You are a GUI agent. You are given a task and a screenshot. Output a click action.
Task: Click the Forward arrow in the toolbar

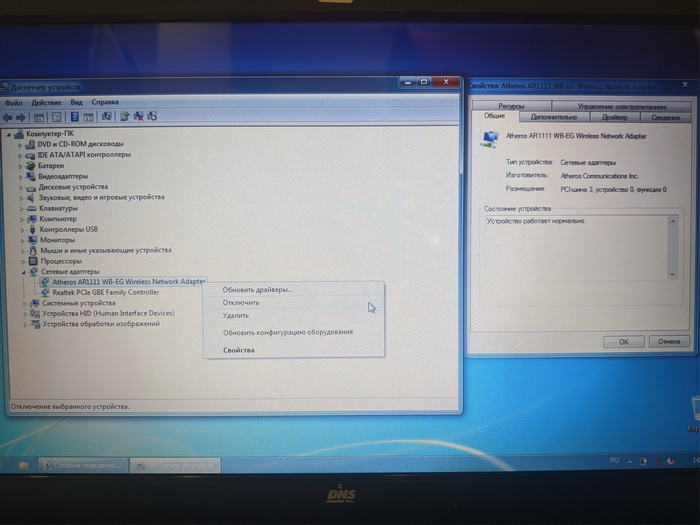21,116
